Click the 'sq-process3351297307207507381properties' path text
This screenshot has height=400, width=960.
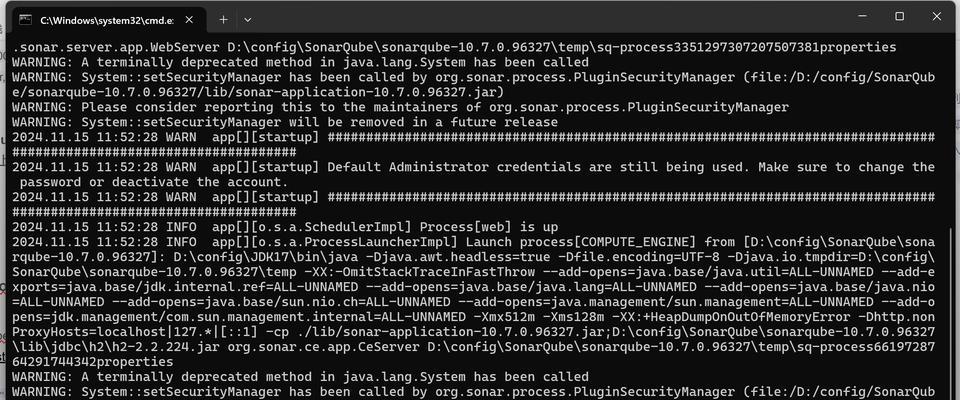(x=748, y=47)
